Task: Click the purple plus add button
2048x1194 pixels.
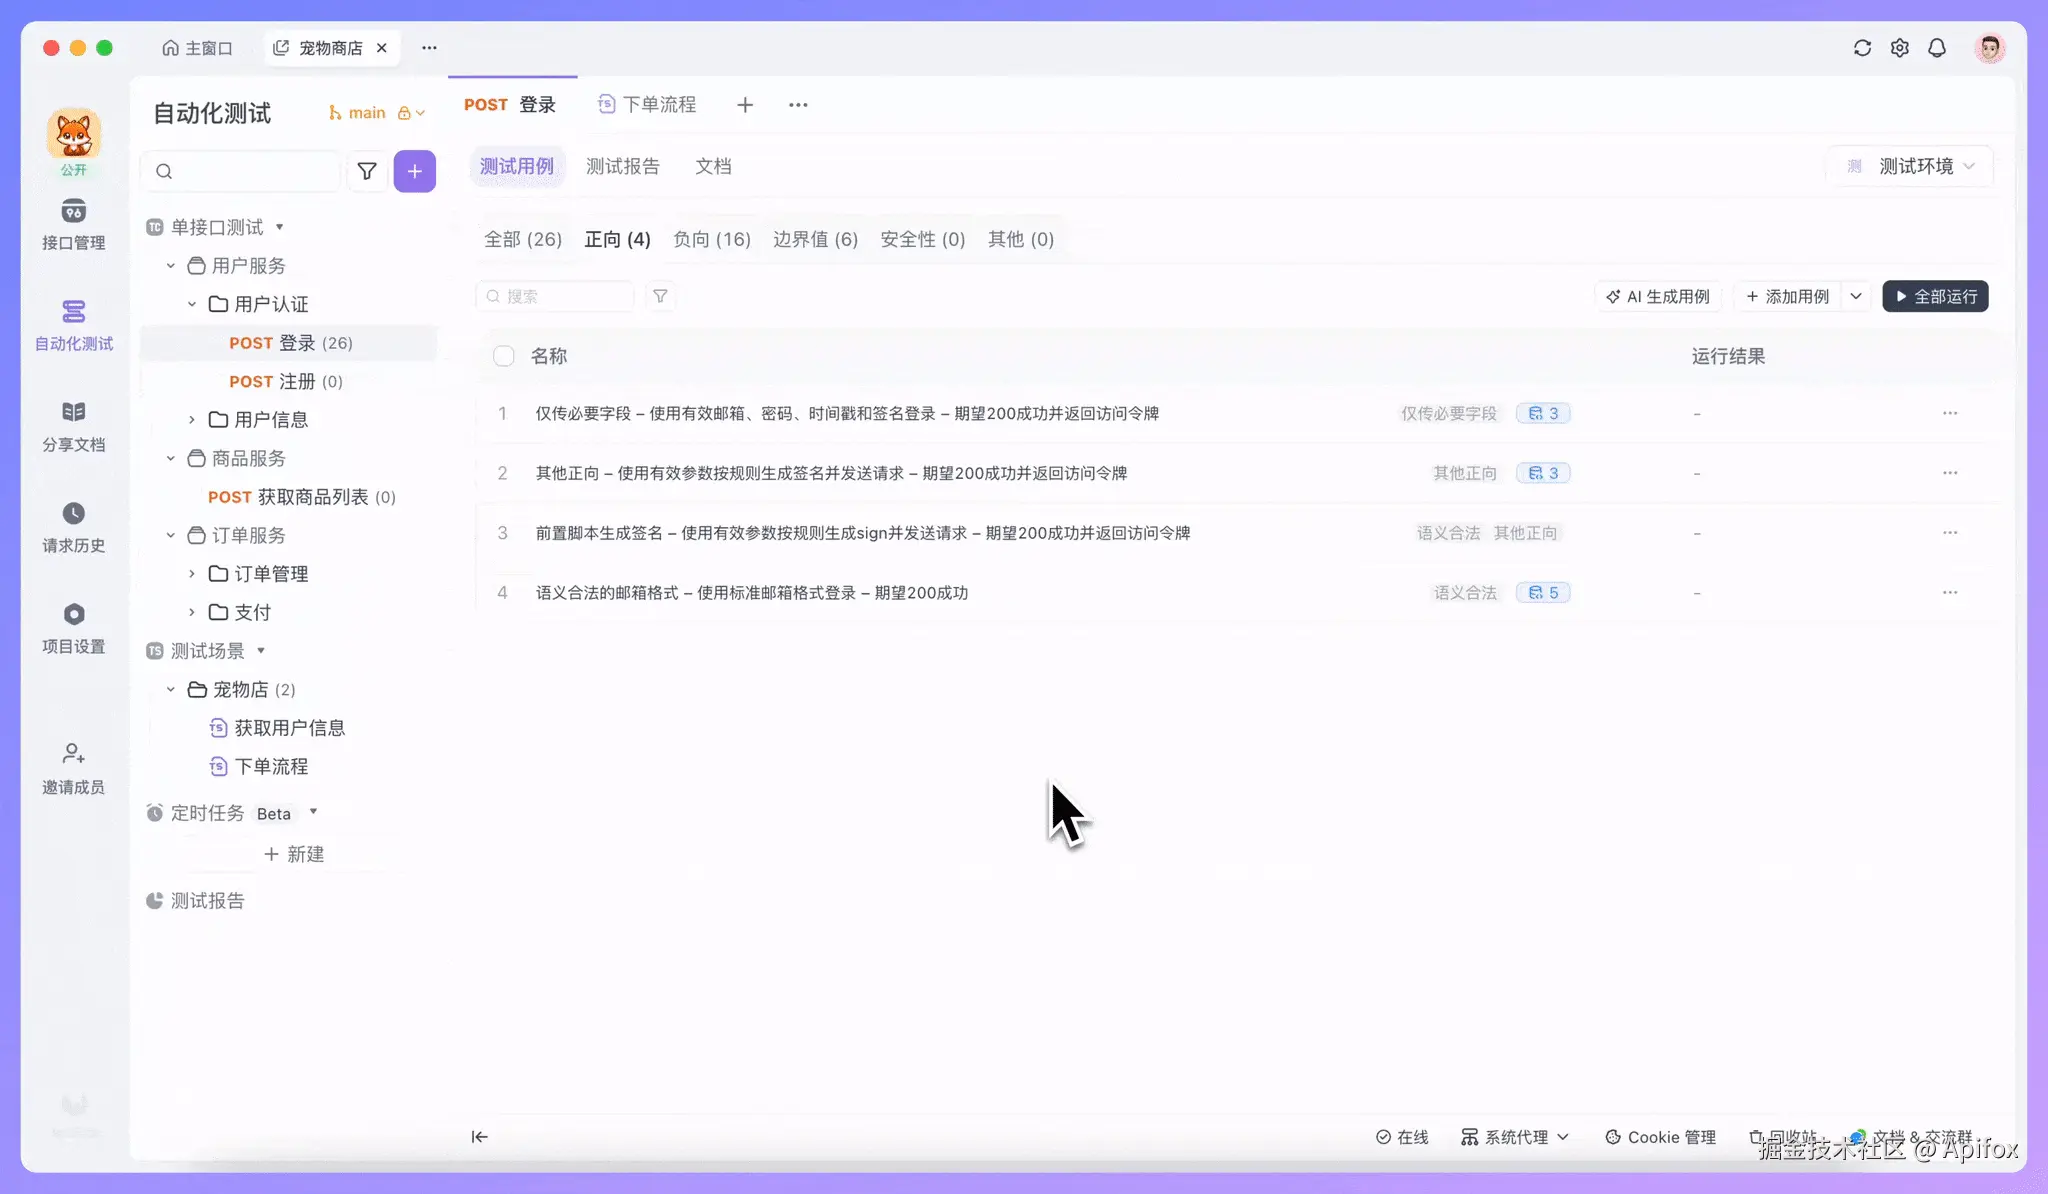Action: [414, 172]
